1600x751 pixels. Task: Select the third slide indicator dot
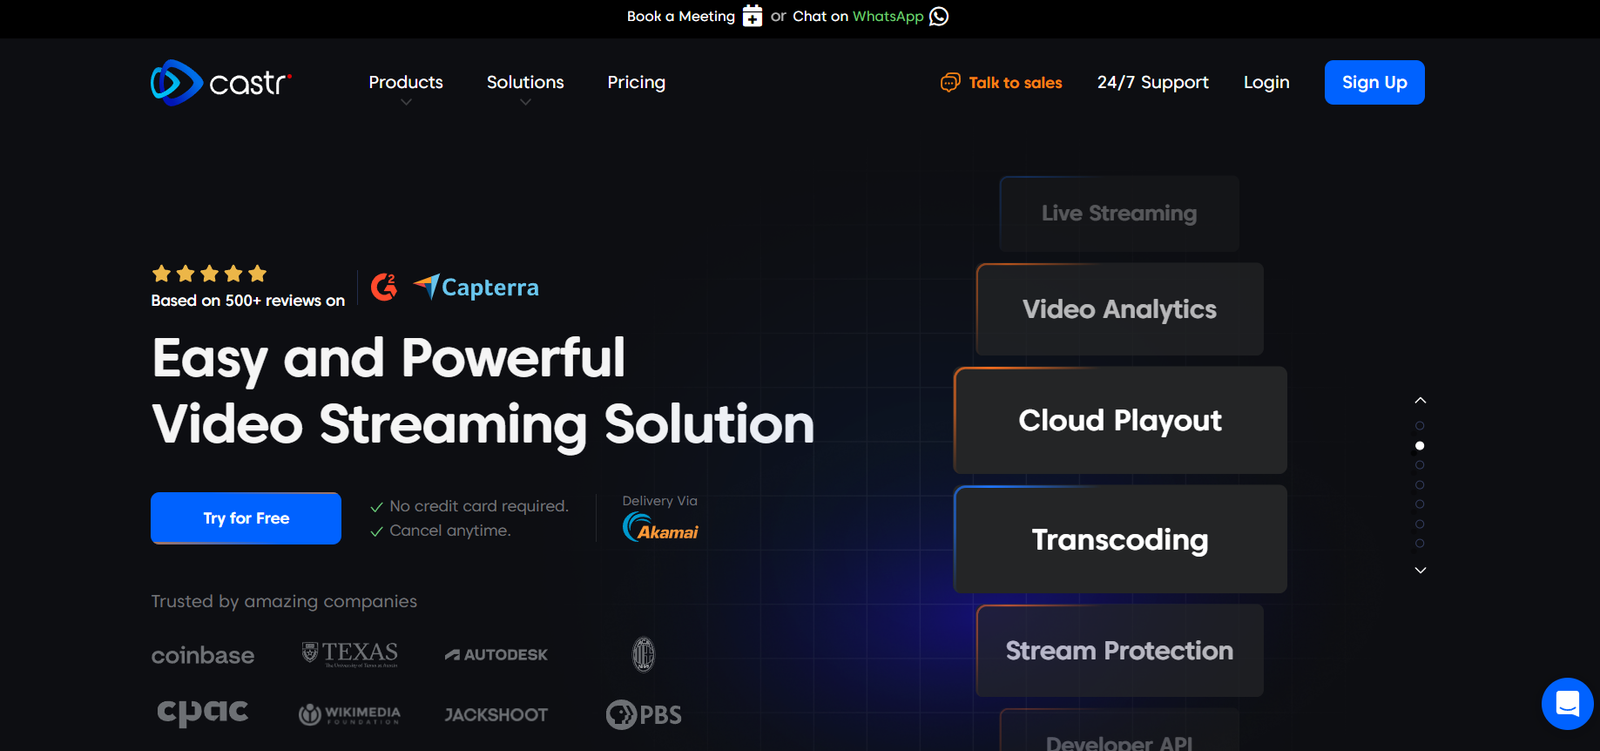click(x=1420, y=465)
